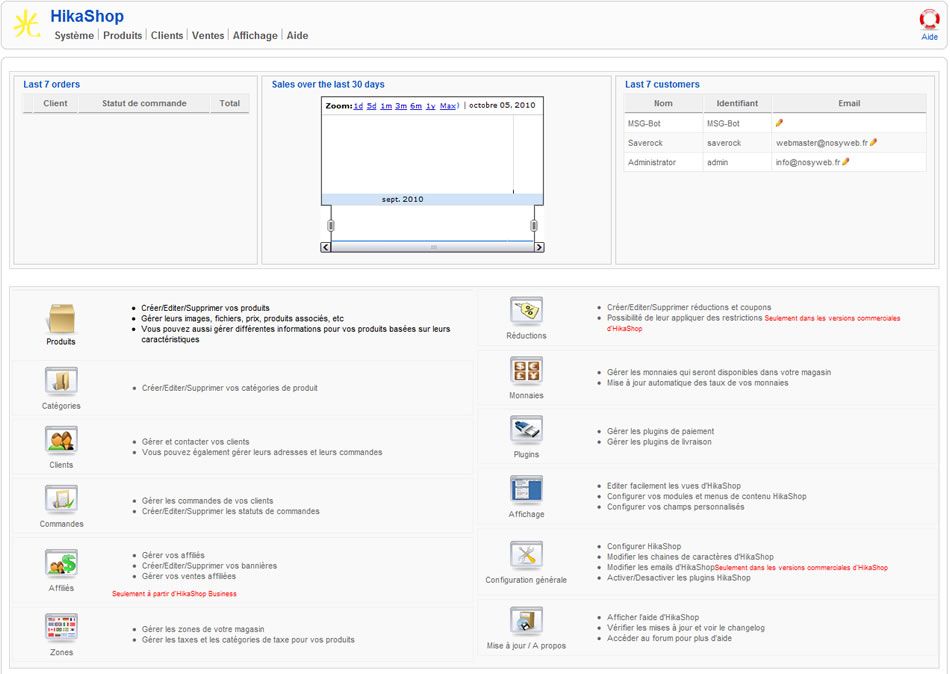
Task: Set chart zoom to 5d
Action: (371, 105)
